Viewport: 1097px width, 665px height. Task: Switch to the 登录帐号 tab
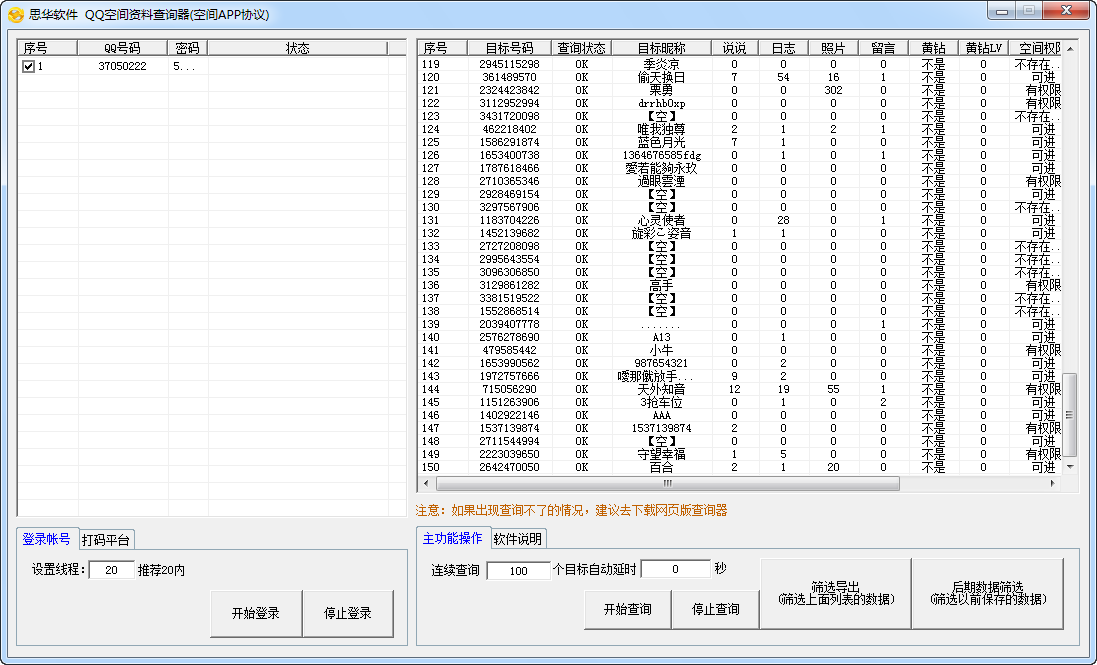pyautogui.click(x=46, y=539)
